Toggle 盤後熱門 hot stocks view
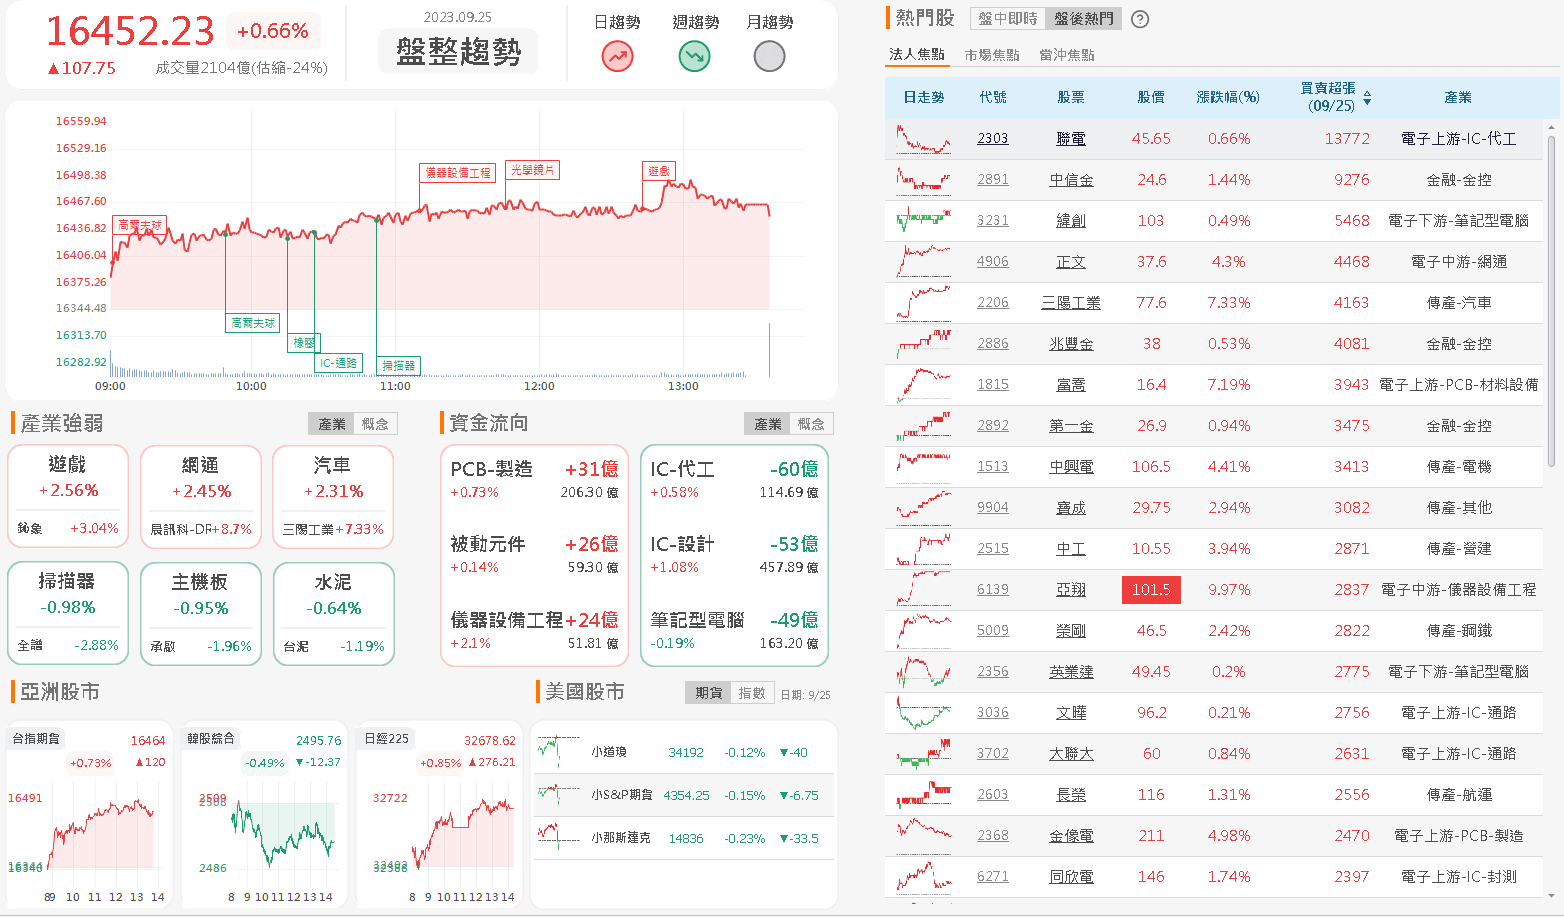Screen dimensions: 1564x918 [1083, 19]
